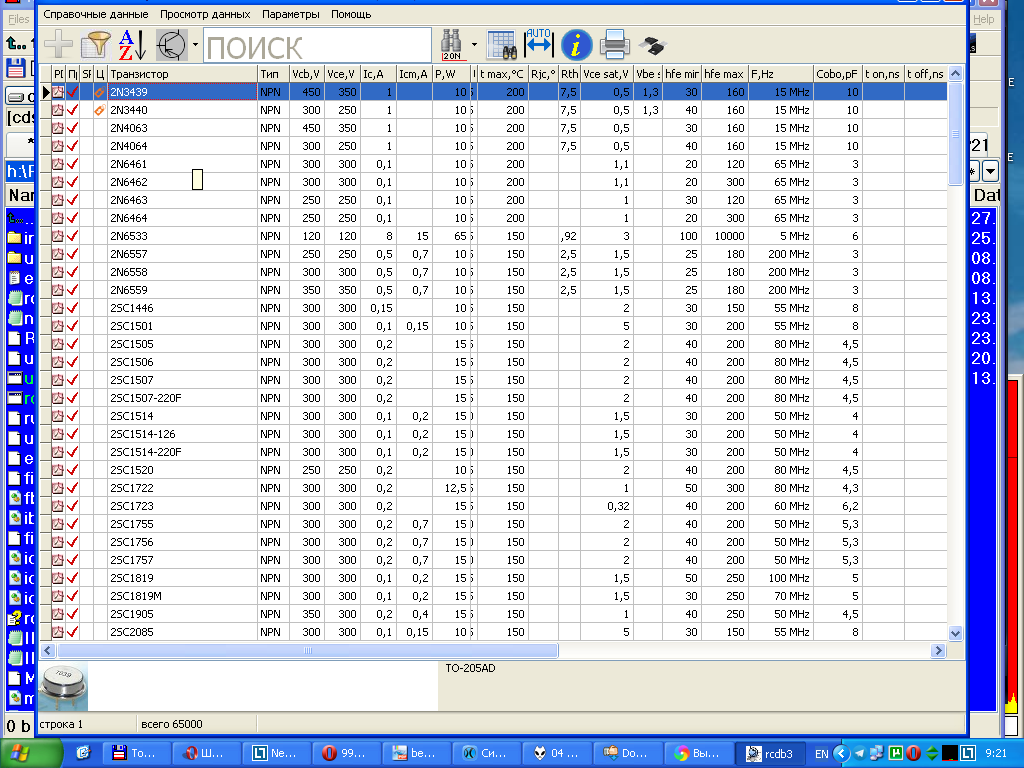Open the Windows Start button
1024x768 pixels.
[29, 754]
